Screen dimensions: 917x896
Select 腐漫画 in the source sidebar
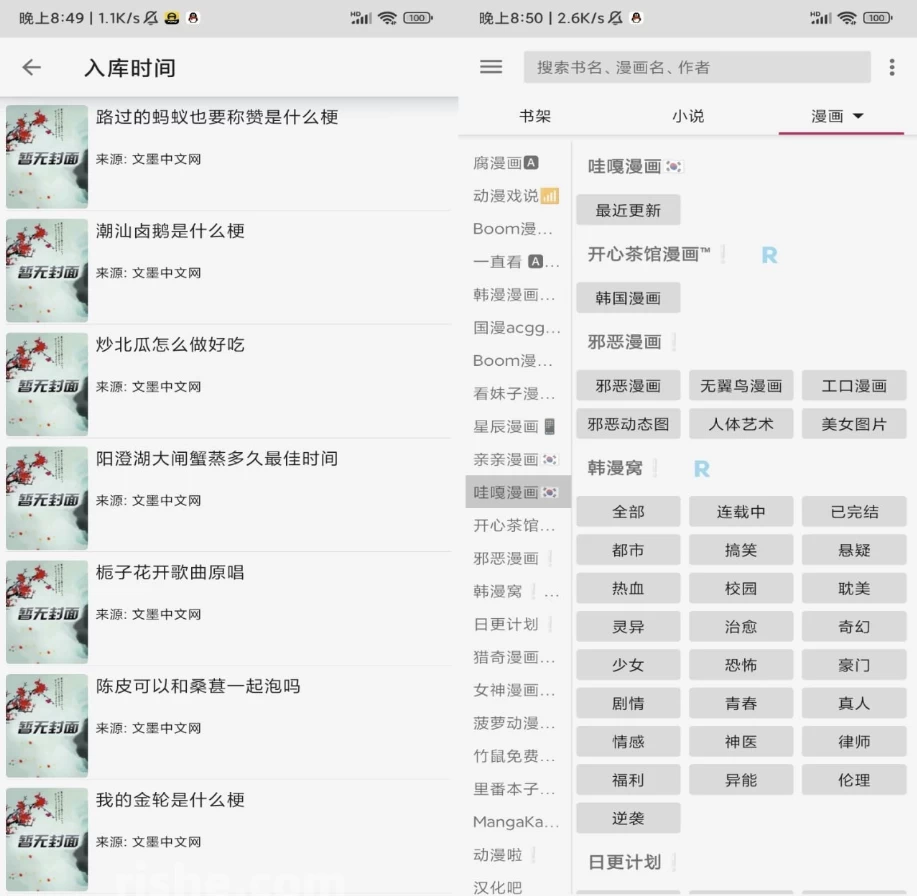(x=506, y=163)
